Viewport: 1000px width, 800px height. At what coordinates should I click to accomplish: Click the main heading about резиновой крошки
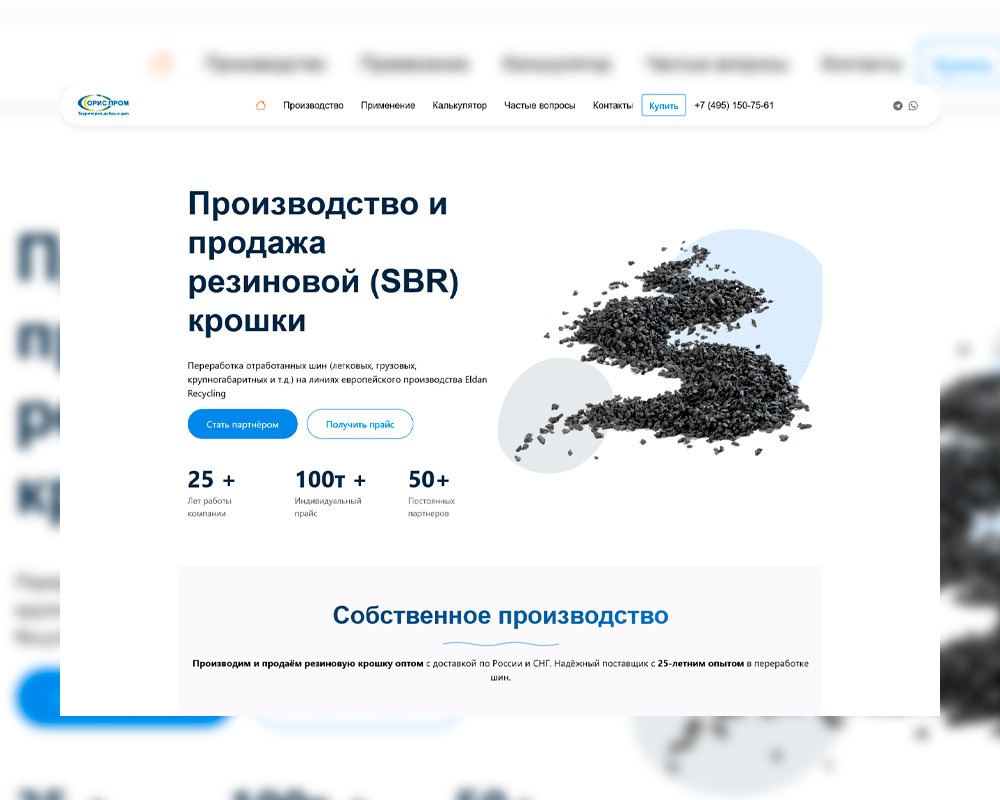point(323,262)
